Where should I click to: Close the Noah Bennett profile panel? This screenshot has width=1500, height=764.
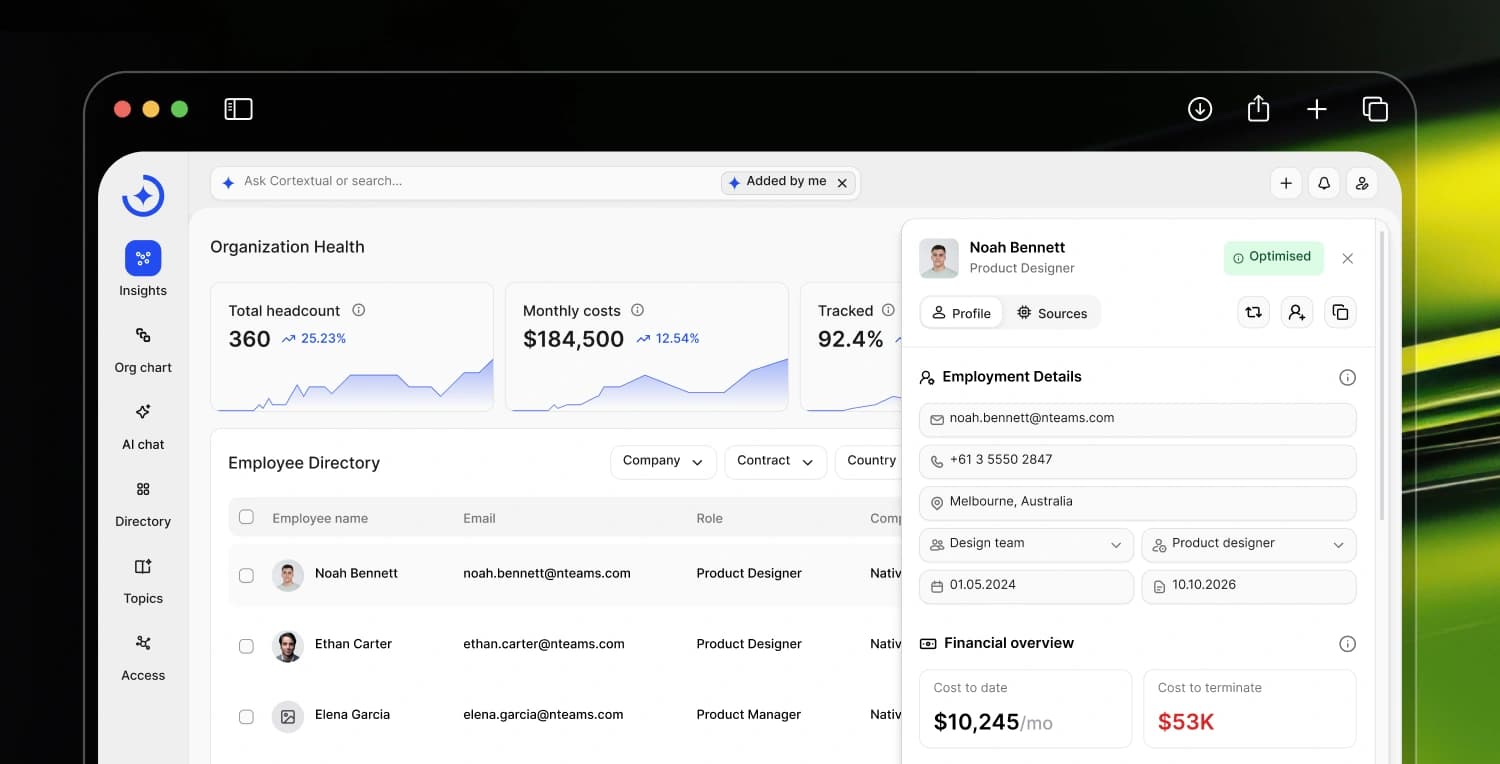tap(1347, 258)
